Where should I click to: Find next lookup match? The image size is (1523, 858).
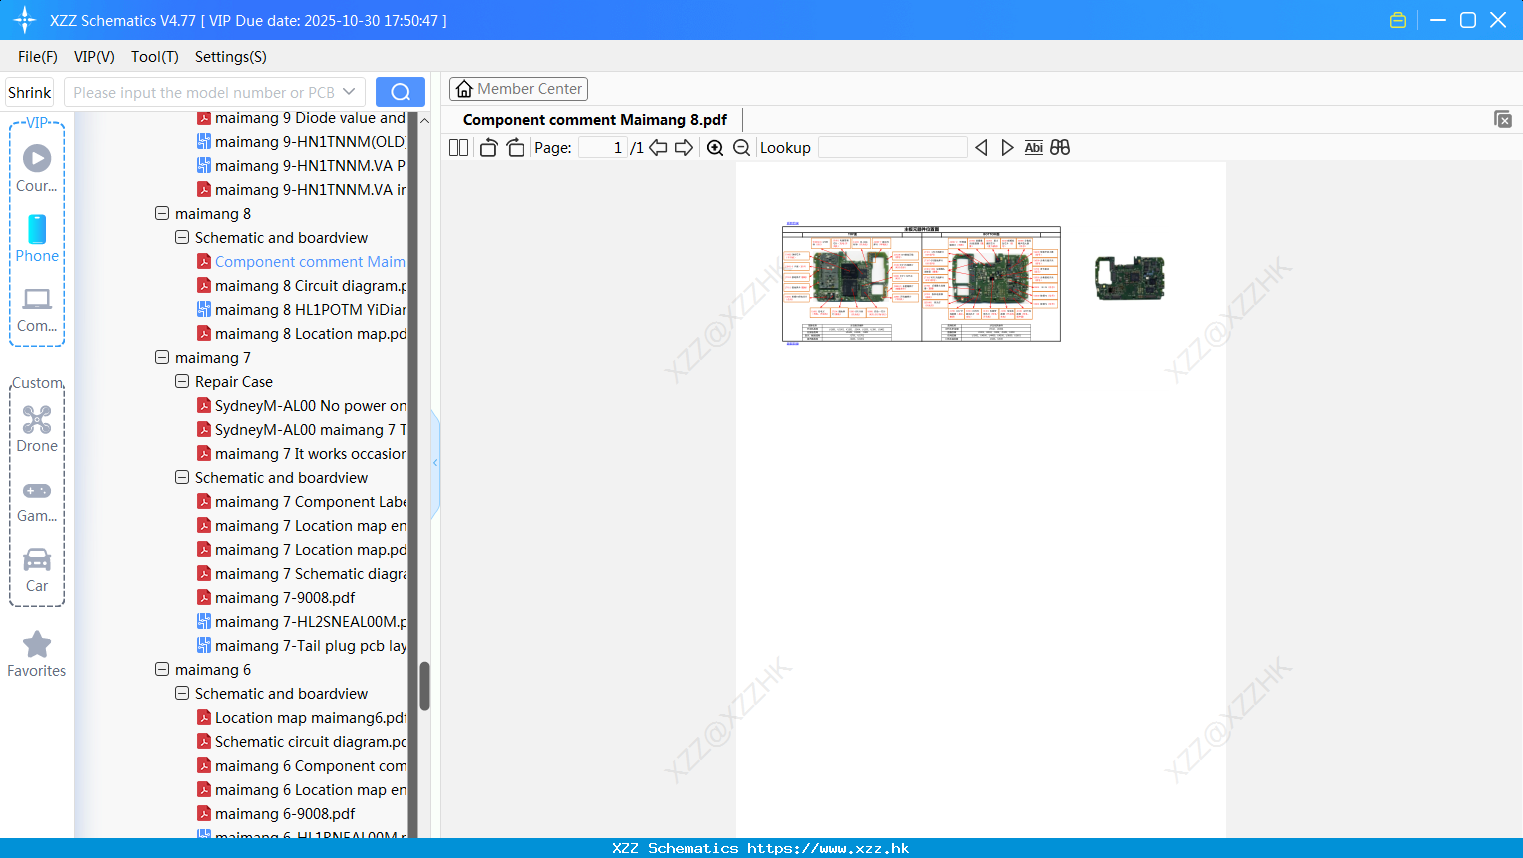pyautogui.click(x=1007, y=147)
